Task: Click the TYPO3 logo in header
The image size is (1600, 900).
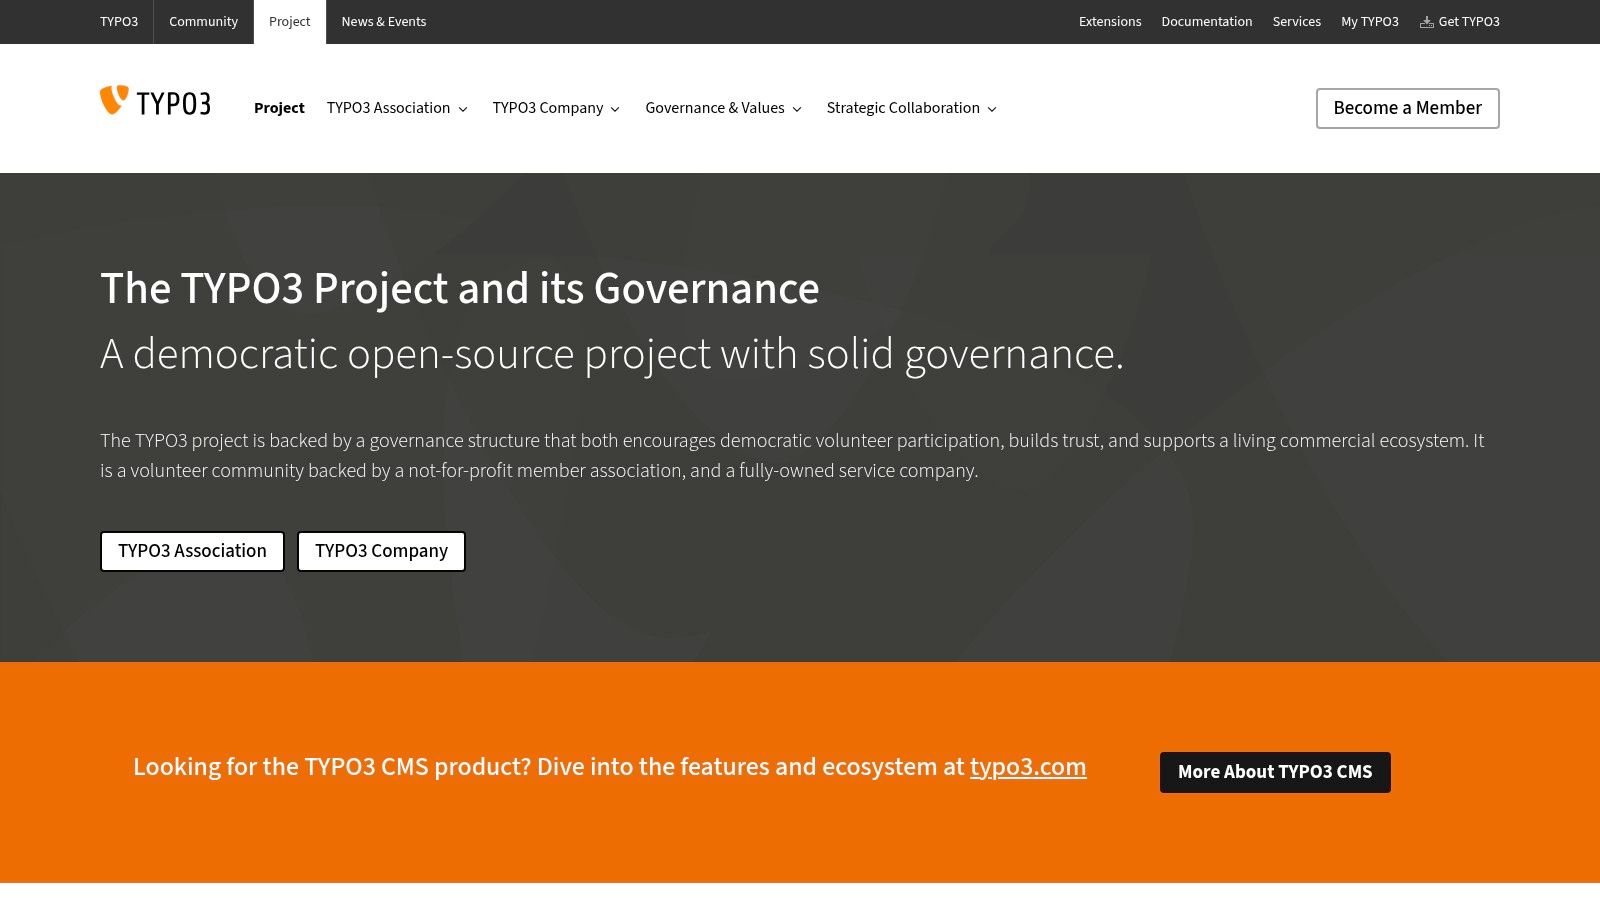Action: click(155, 101)
